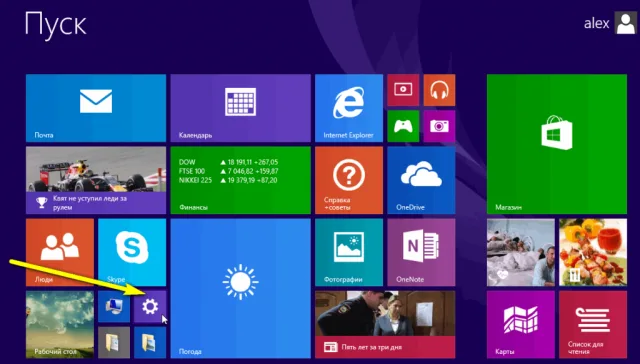This screenshot has height=364, width=640.
Task: Launch the Skype tile
Action: (132, 252)
